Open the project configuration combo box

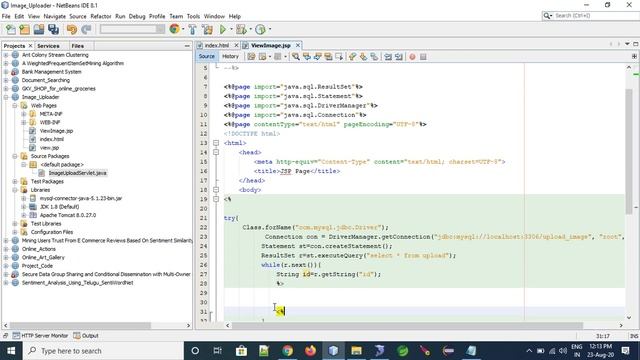132,29
